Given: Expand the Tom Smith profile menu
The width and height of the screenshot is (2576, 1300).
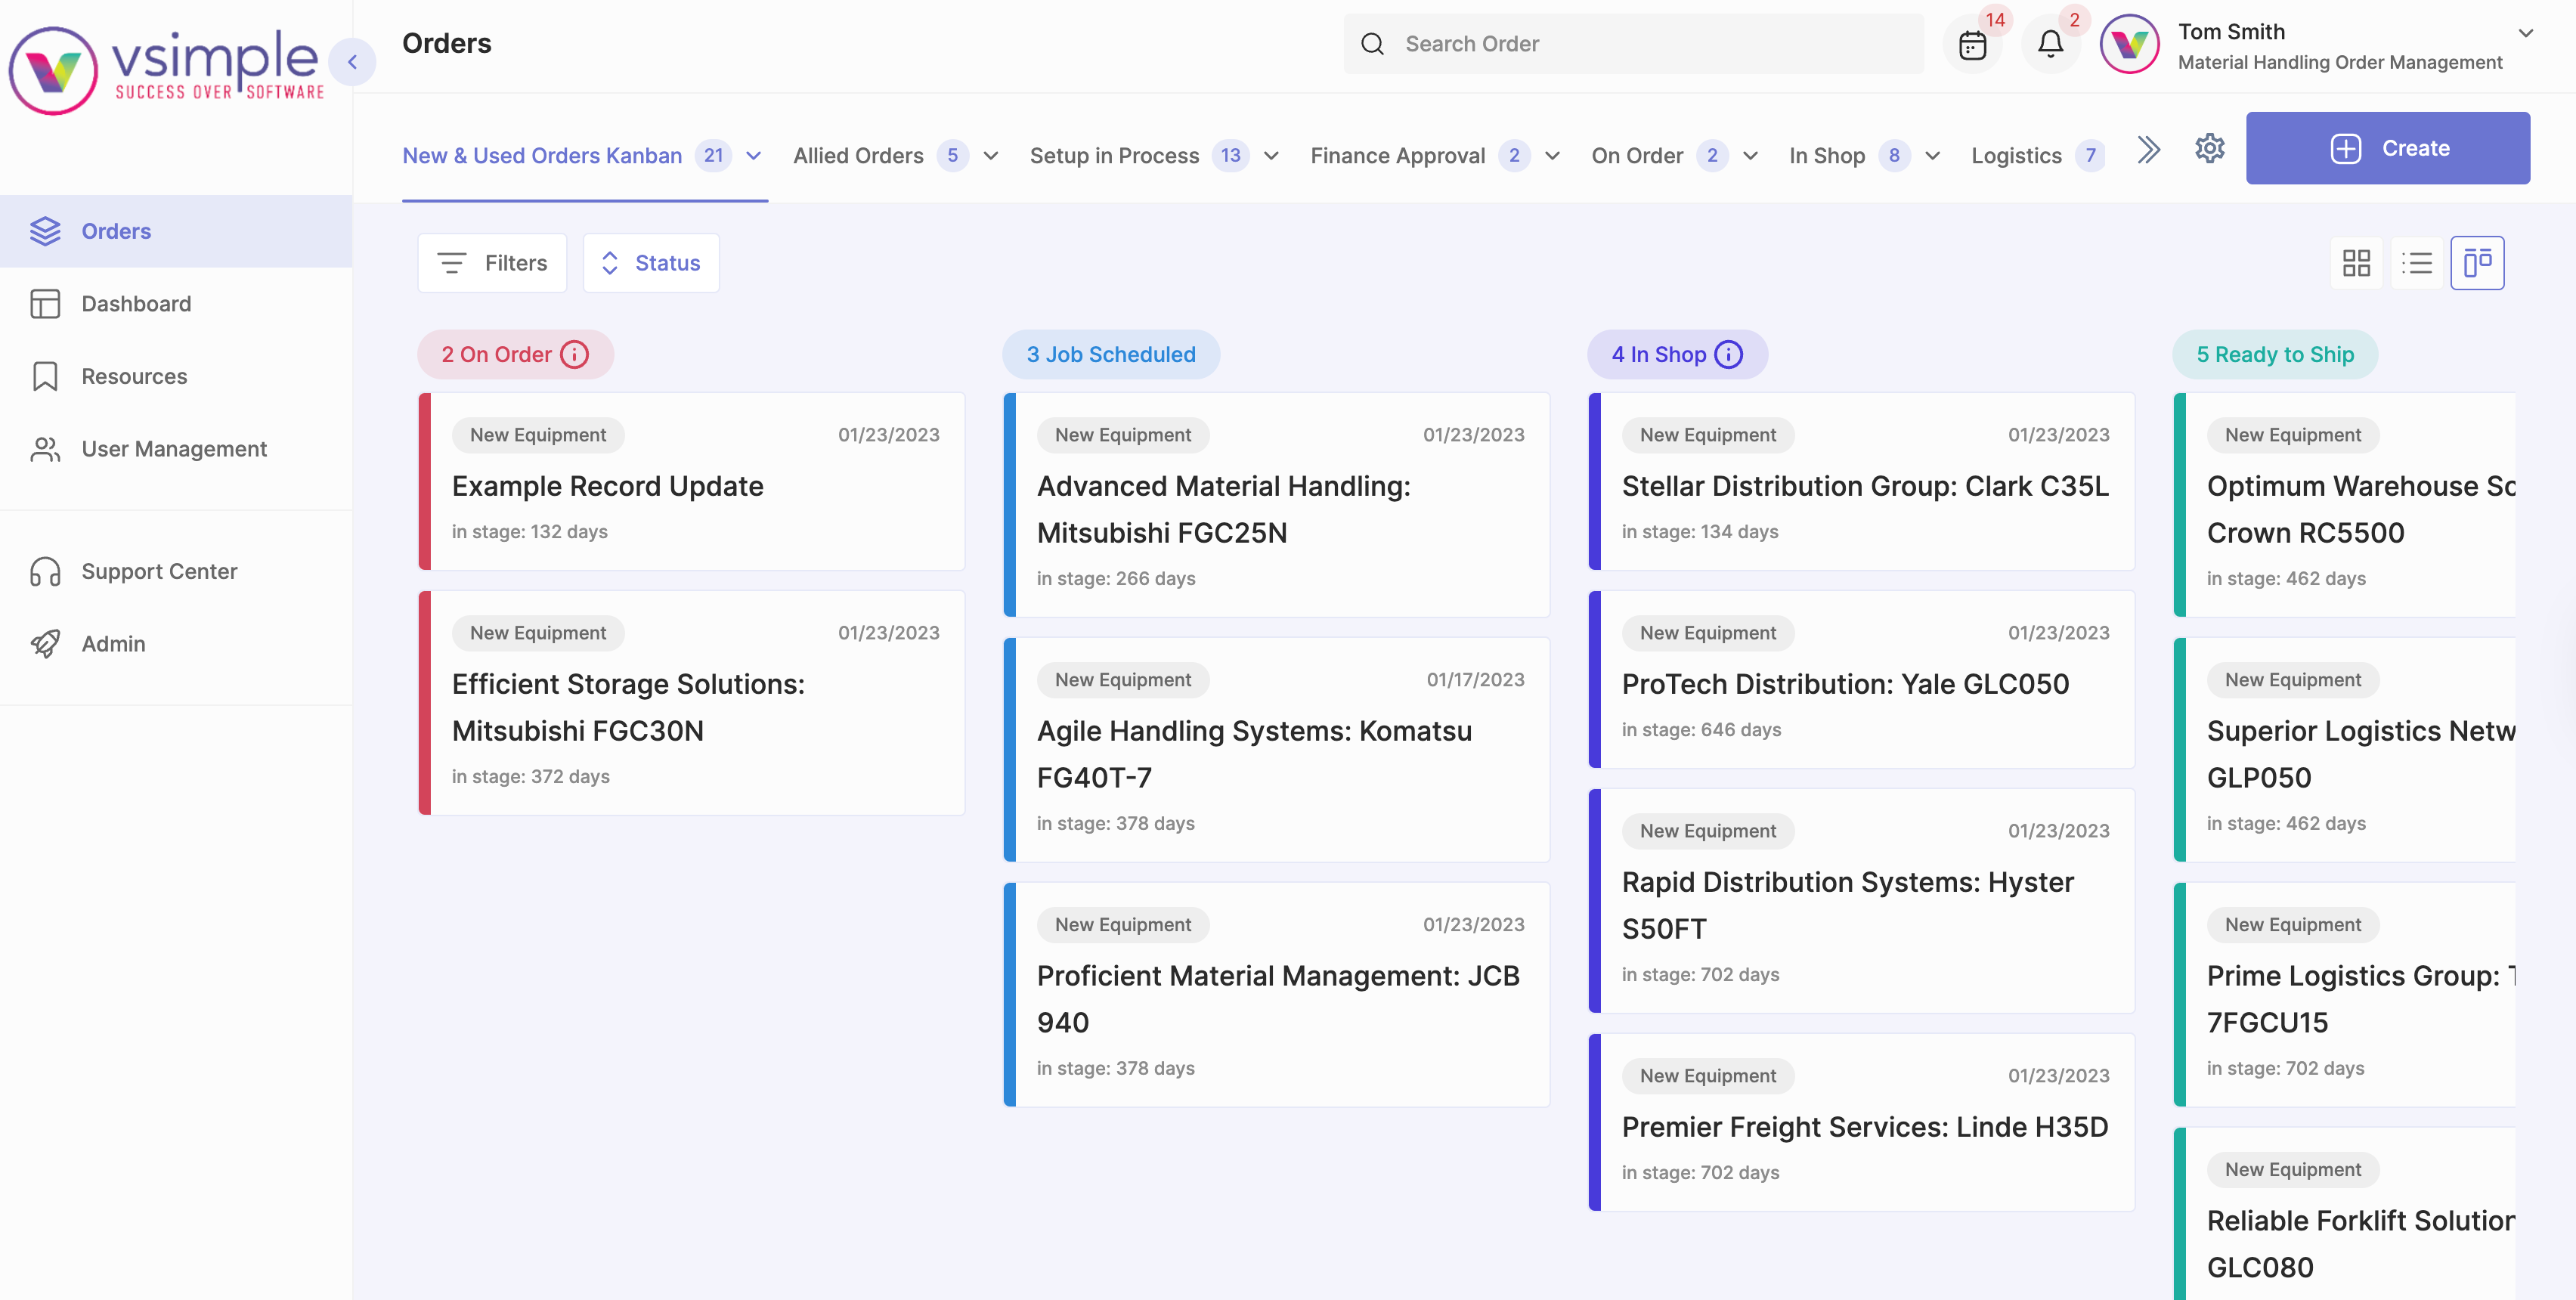Looking at the screenshot, I should [x=2528, y=33].
